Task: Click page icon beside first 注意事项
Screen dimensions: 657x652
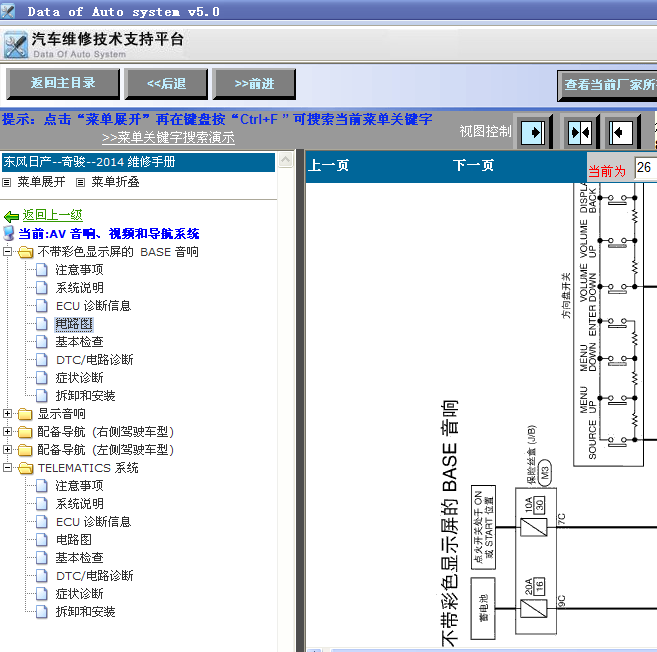Action: click(x=41, y=270)
